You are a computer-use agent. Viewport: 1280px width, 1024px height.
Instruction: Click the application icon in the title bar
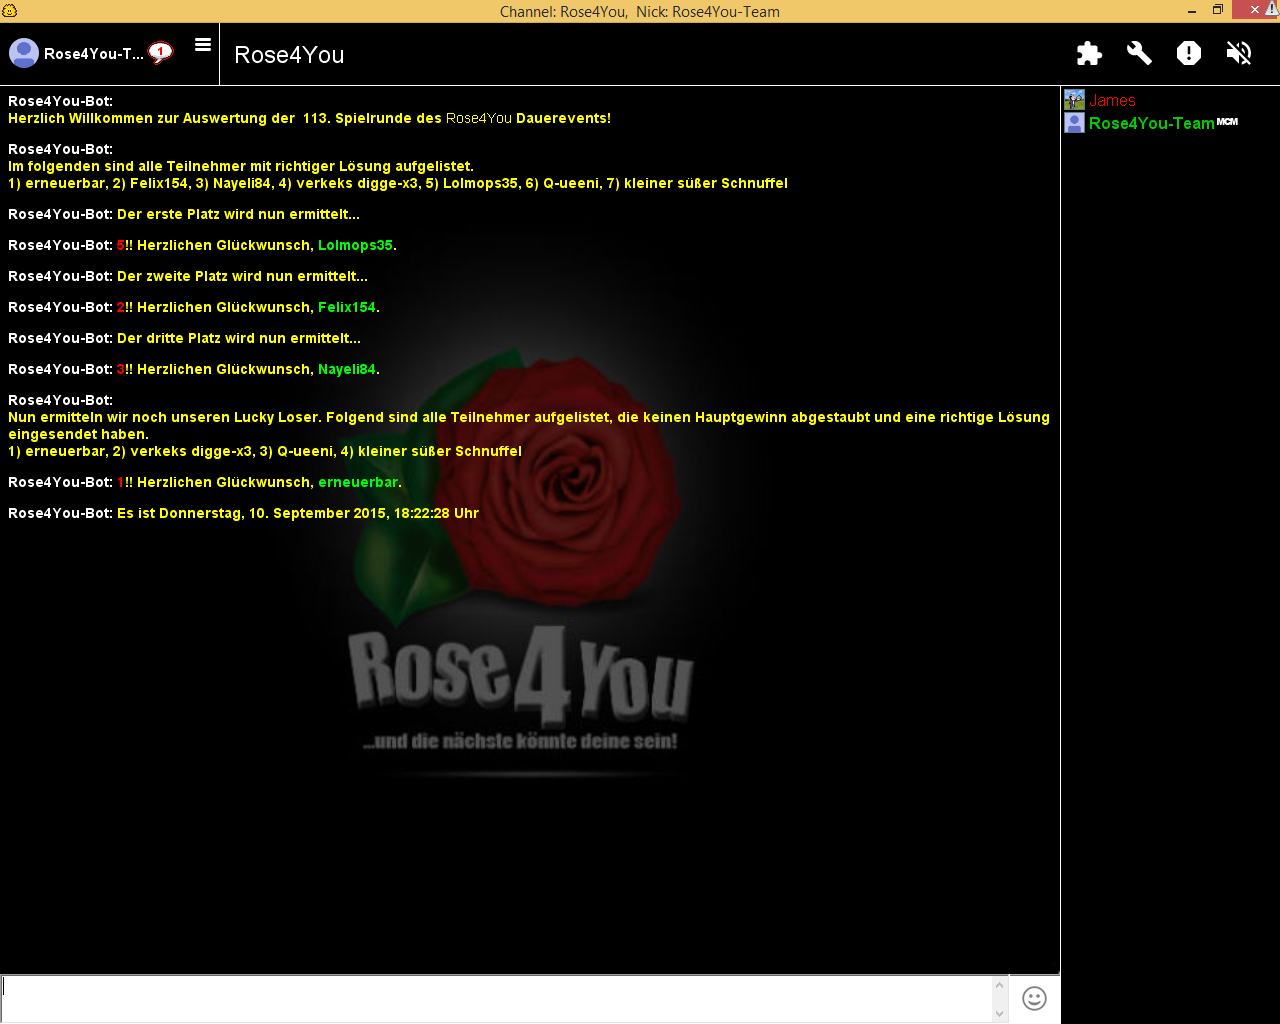[10, 11]
